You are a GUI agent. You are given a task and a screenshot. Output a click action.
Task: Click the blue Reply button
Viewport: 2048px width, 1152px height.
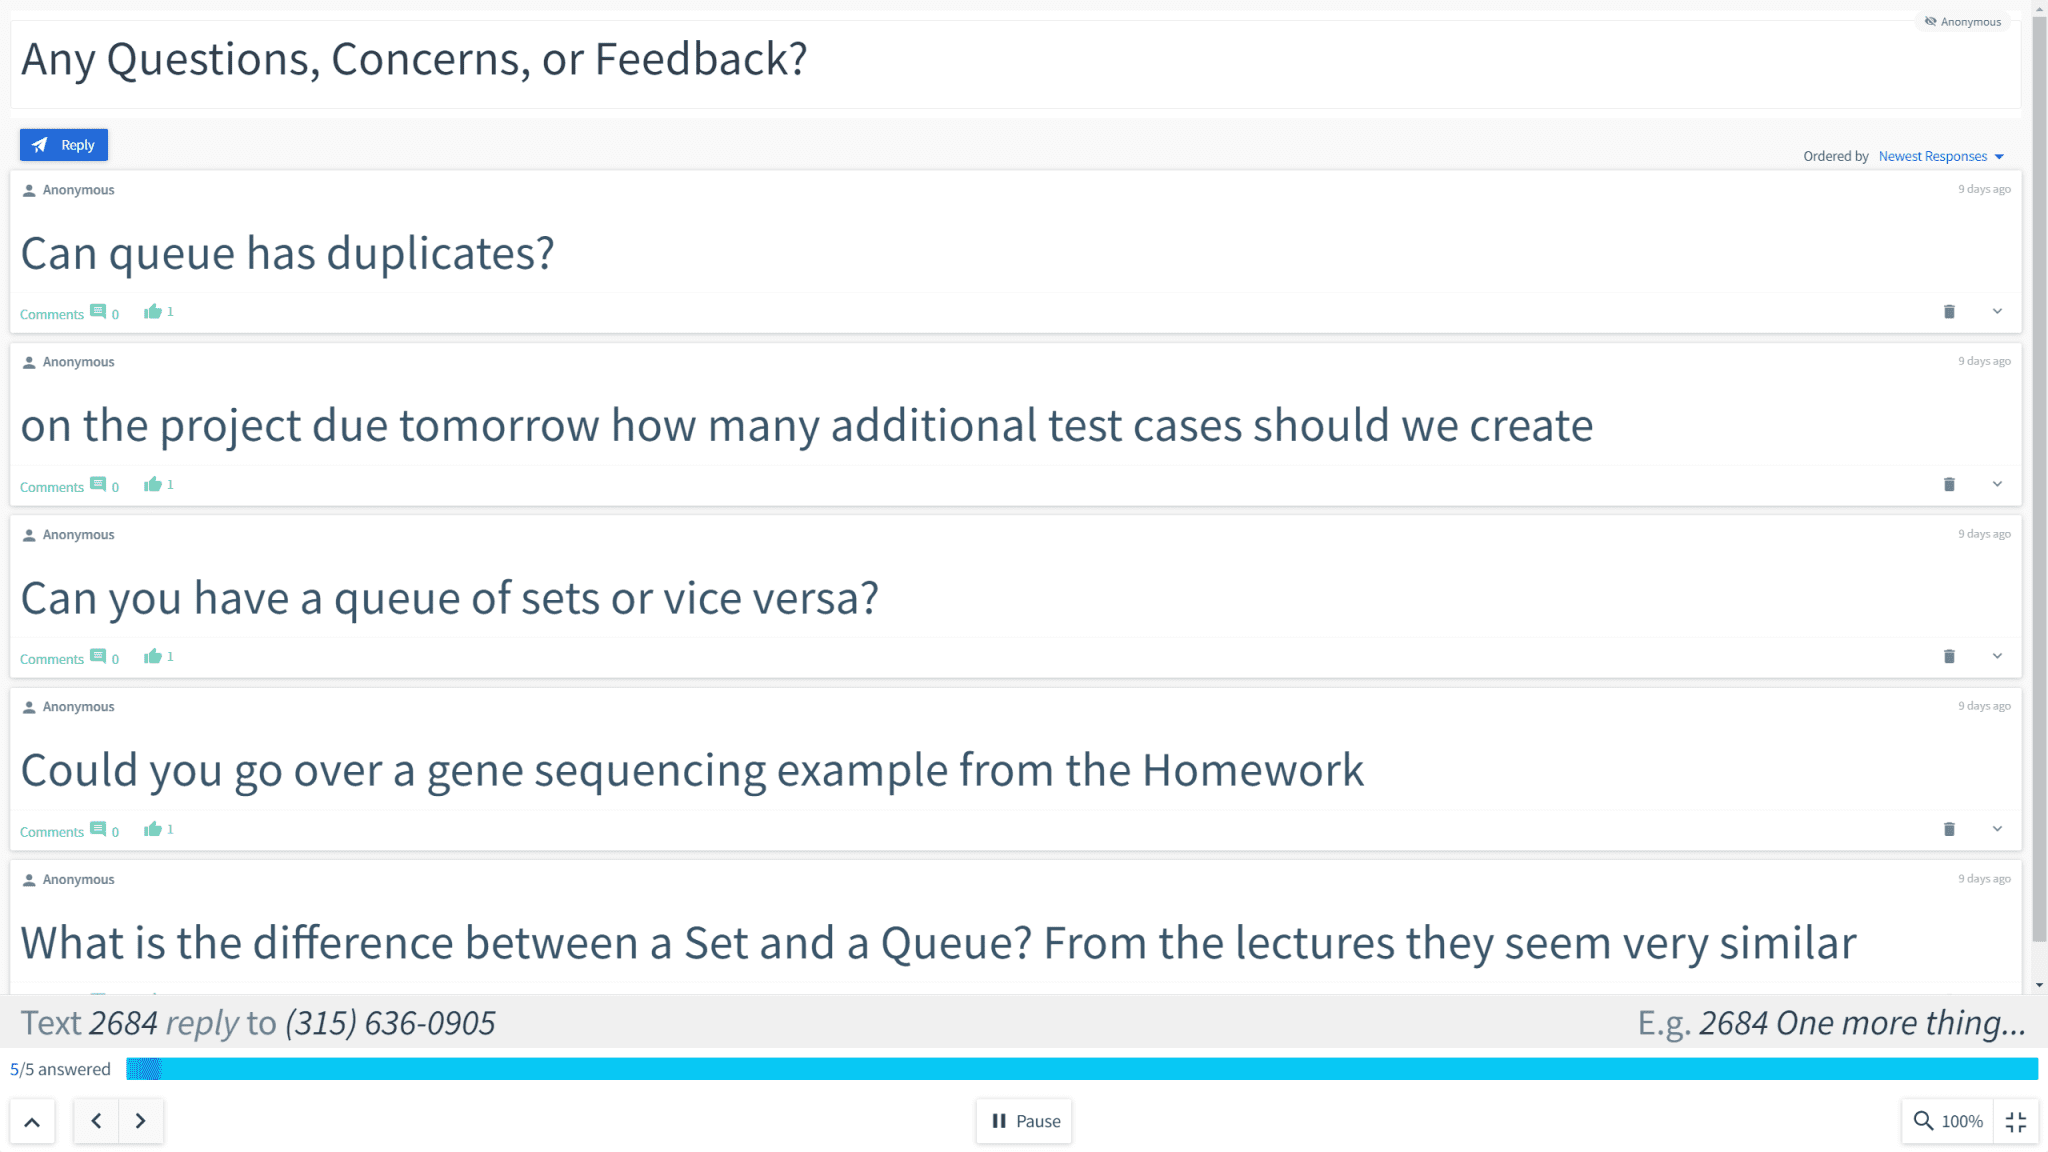click(x=64, y=145)
